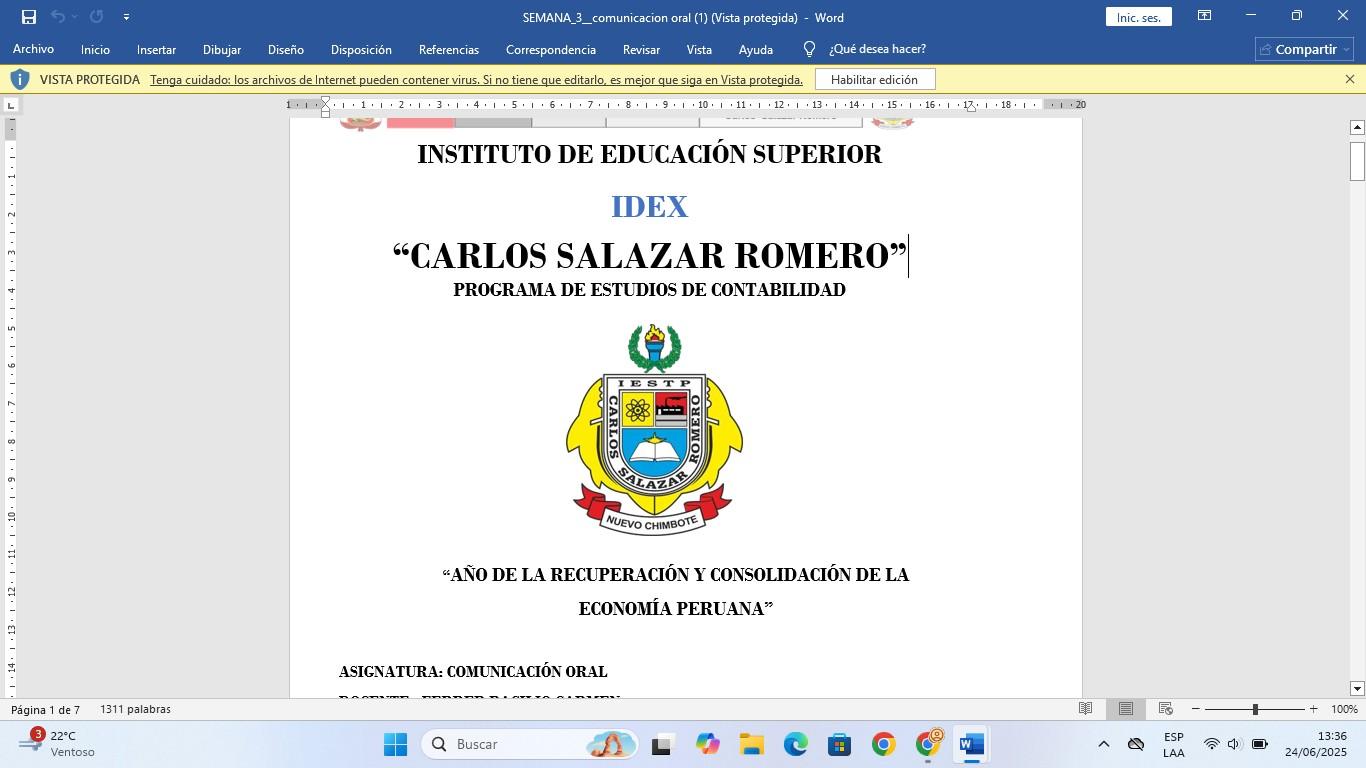1366x768 pixels.
Task: Click the zoom out minus button
Action: 1195,709
